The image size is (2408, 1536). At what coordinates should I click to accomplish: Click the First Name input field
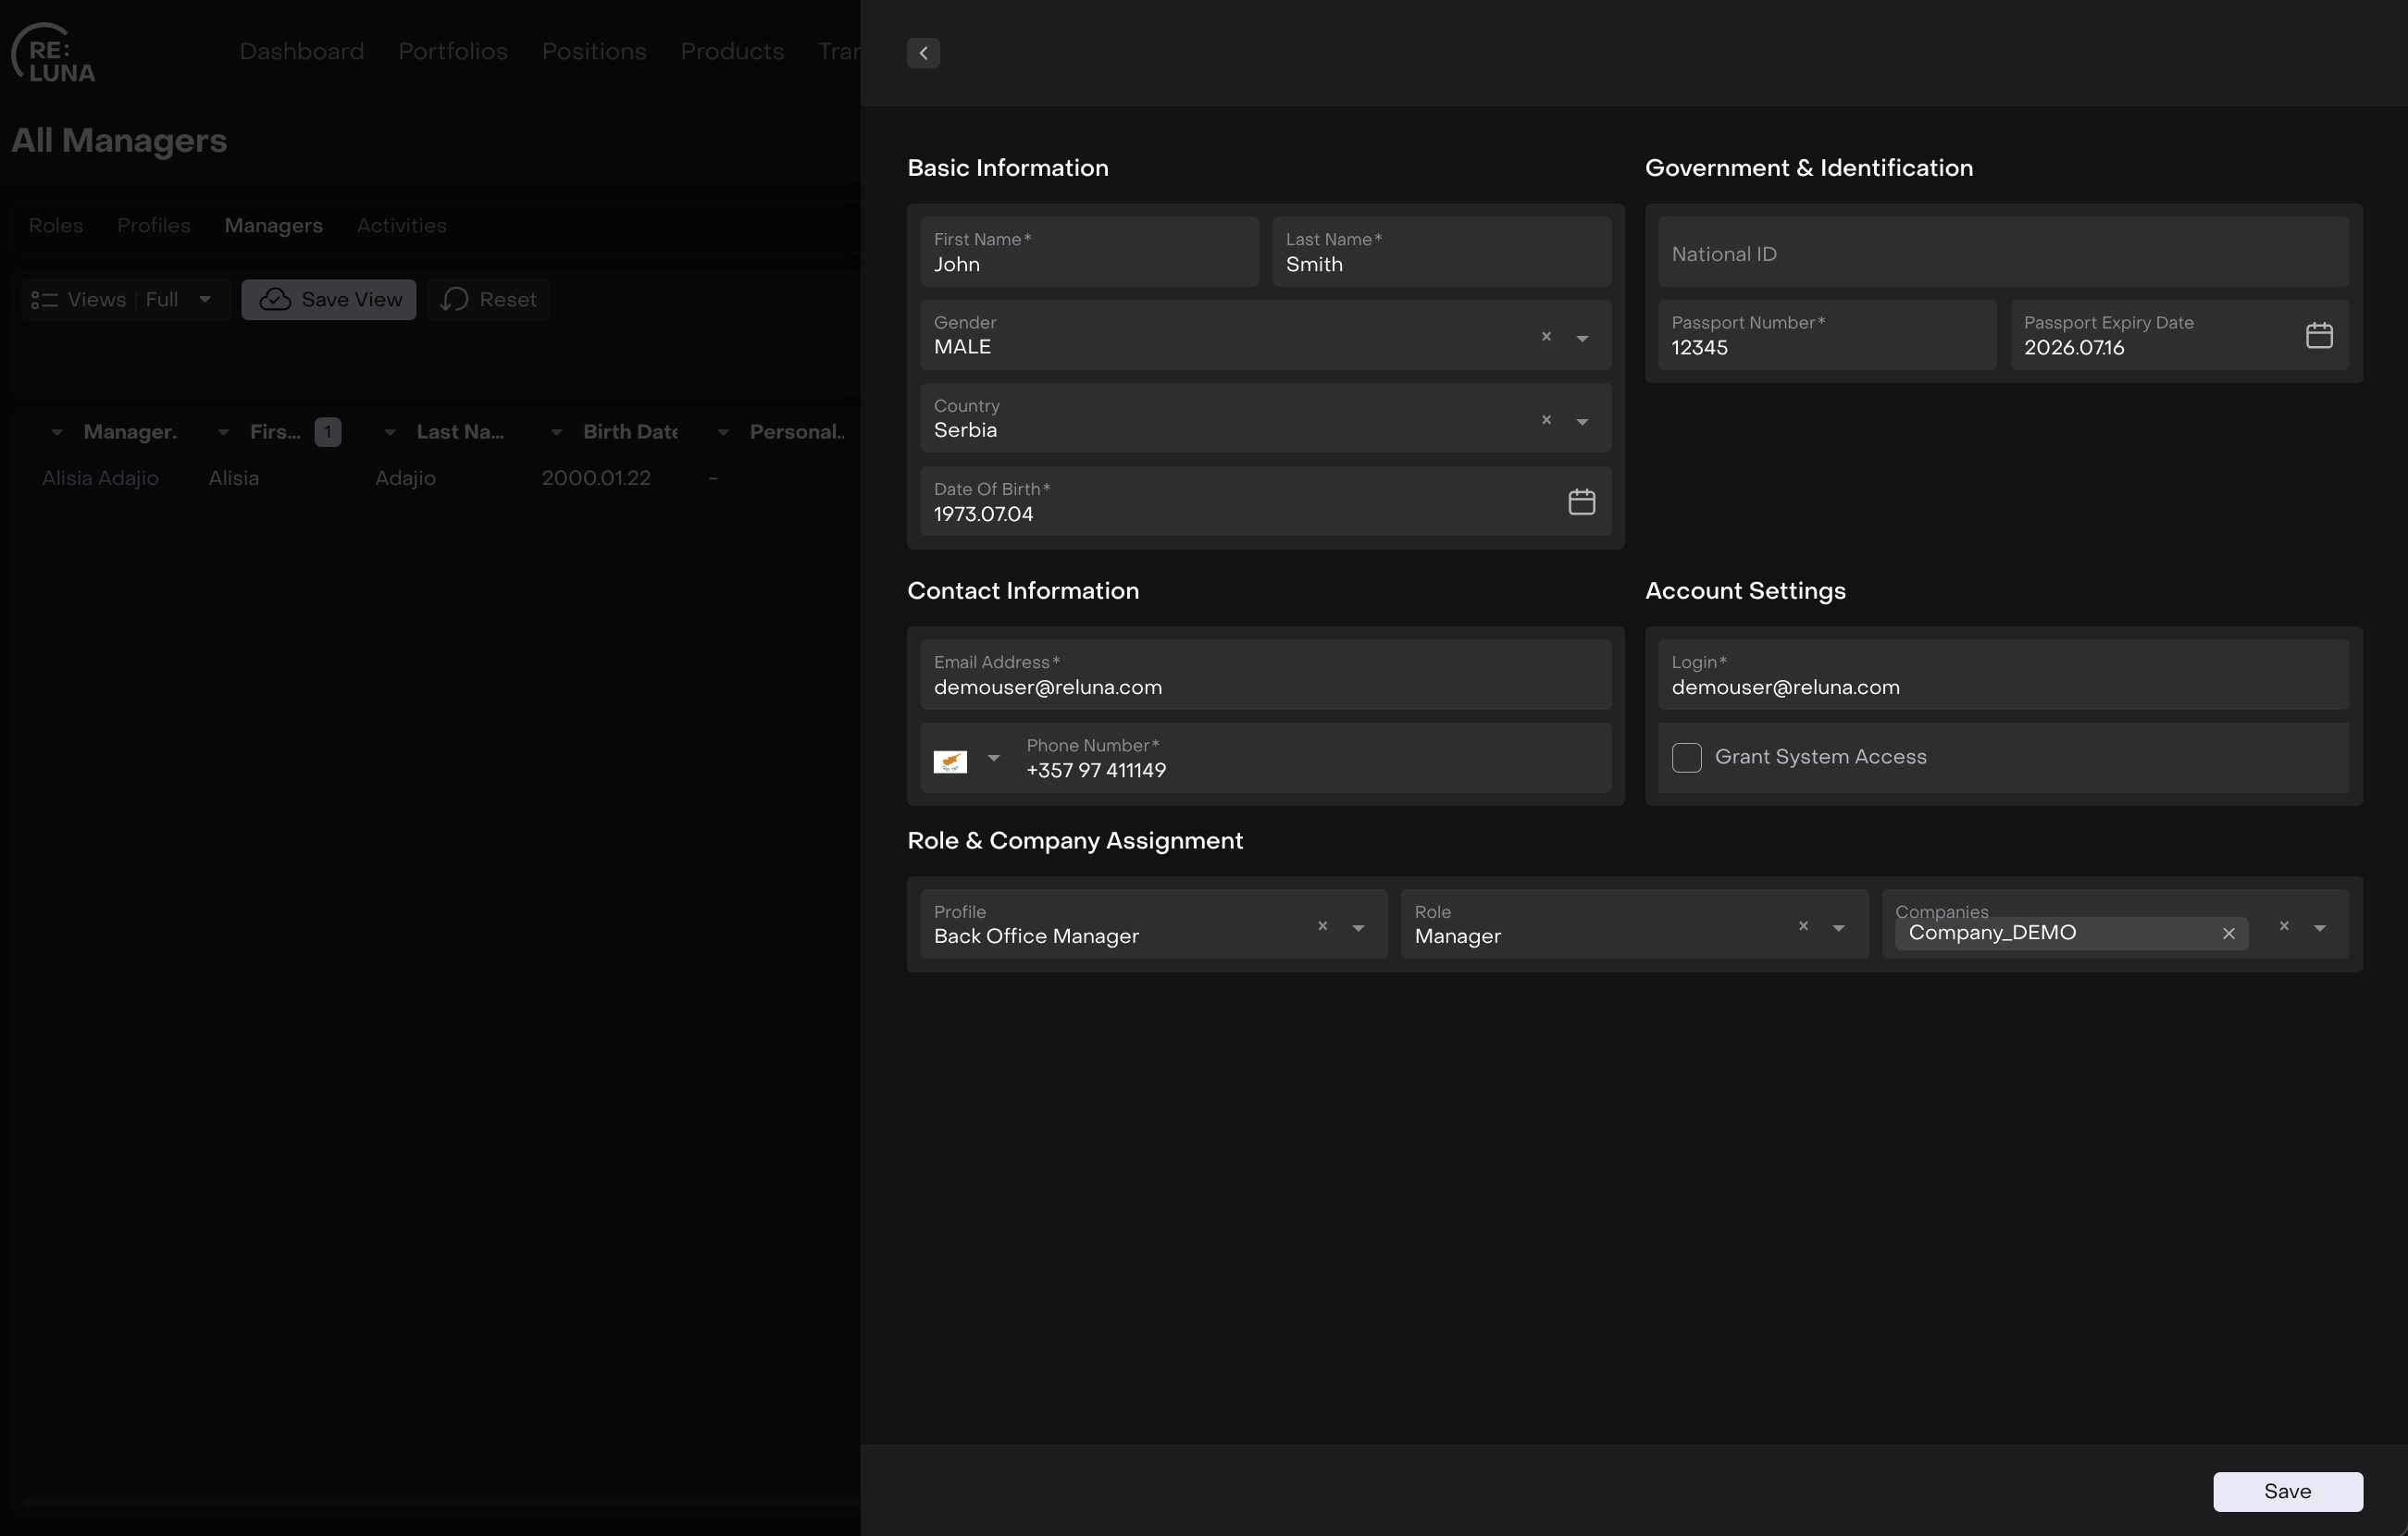(1089, 253)
